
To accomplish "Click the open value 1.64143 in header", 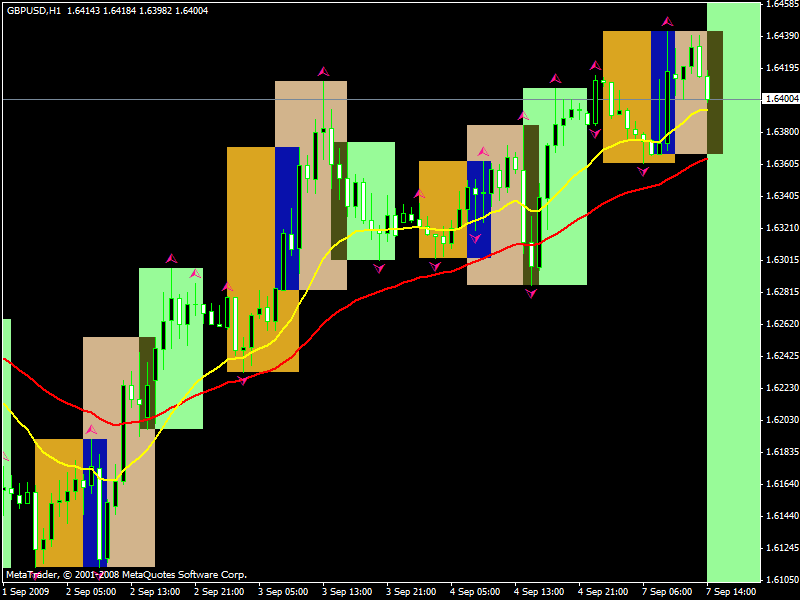I will tap(84, 10).
